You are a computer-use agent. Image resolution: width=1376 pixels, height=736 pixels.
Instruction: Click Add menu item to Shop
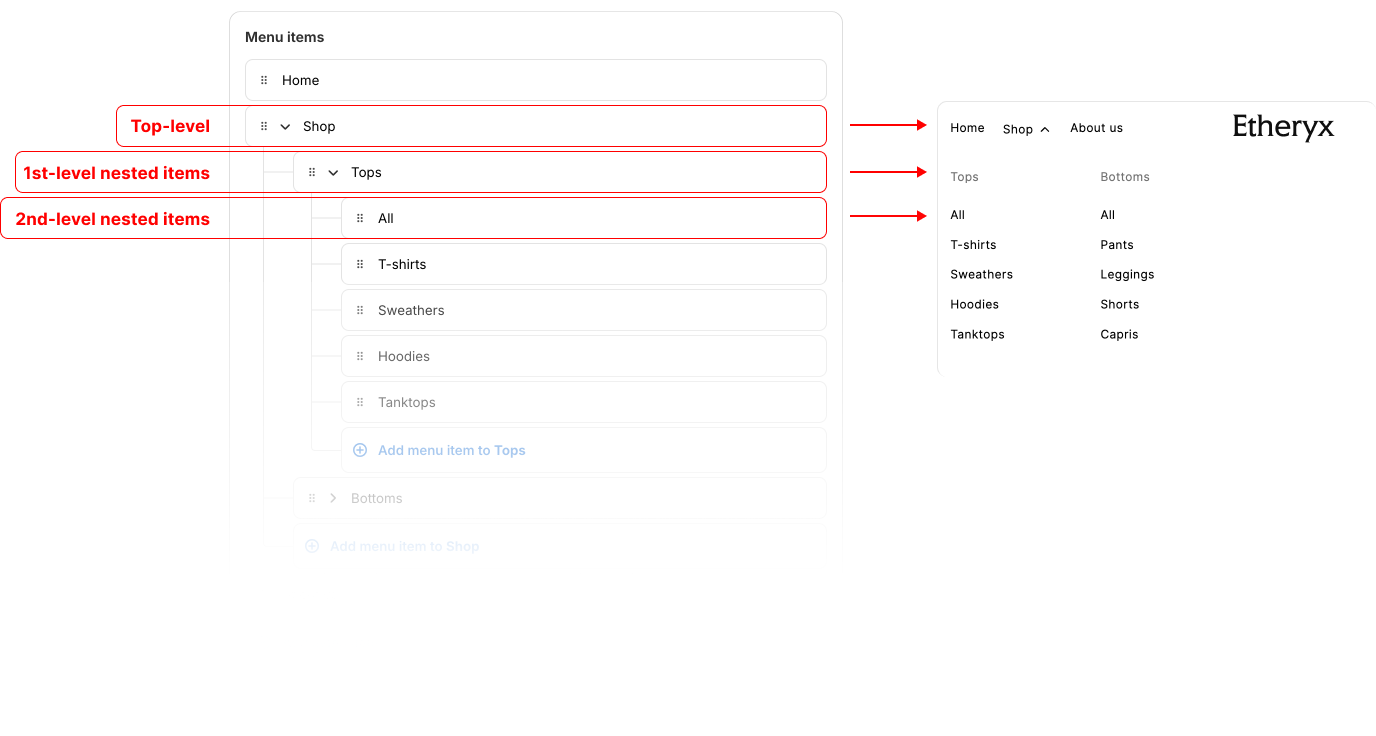coord(404,546)
